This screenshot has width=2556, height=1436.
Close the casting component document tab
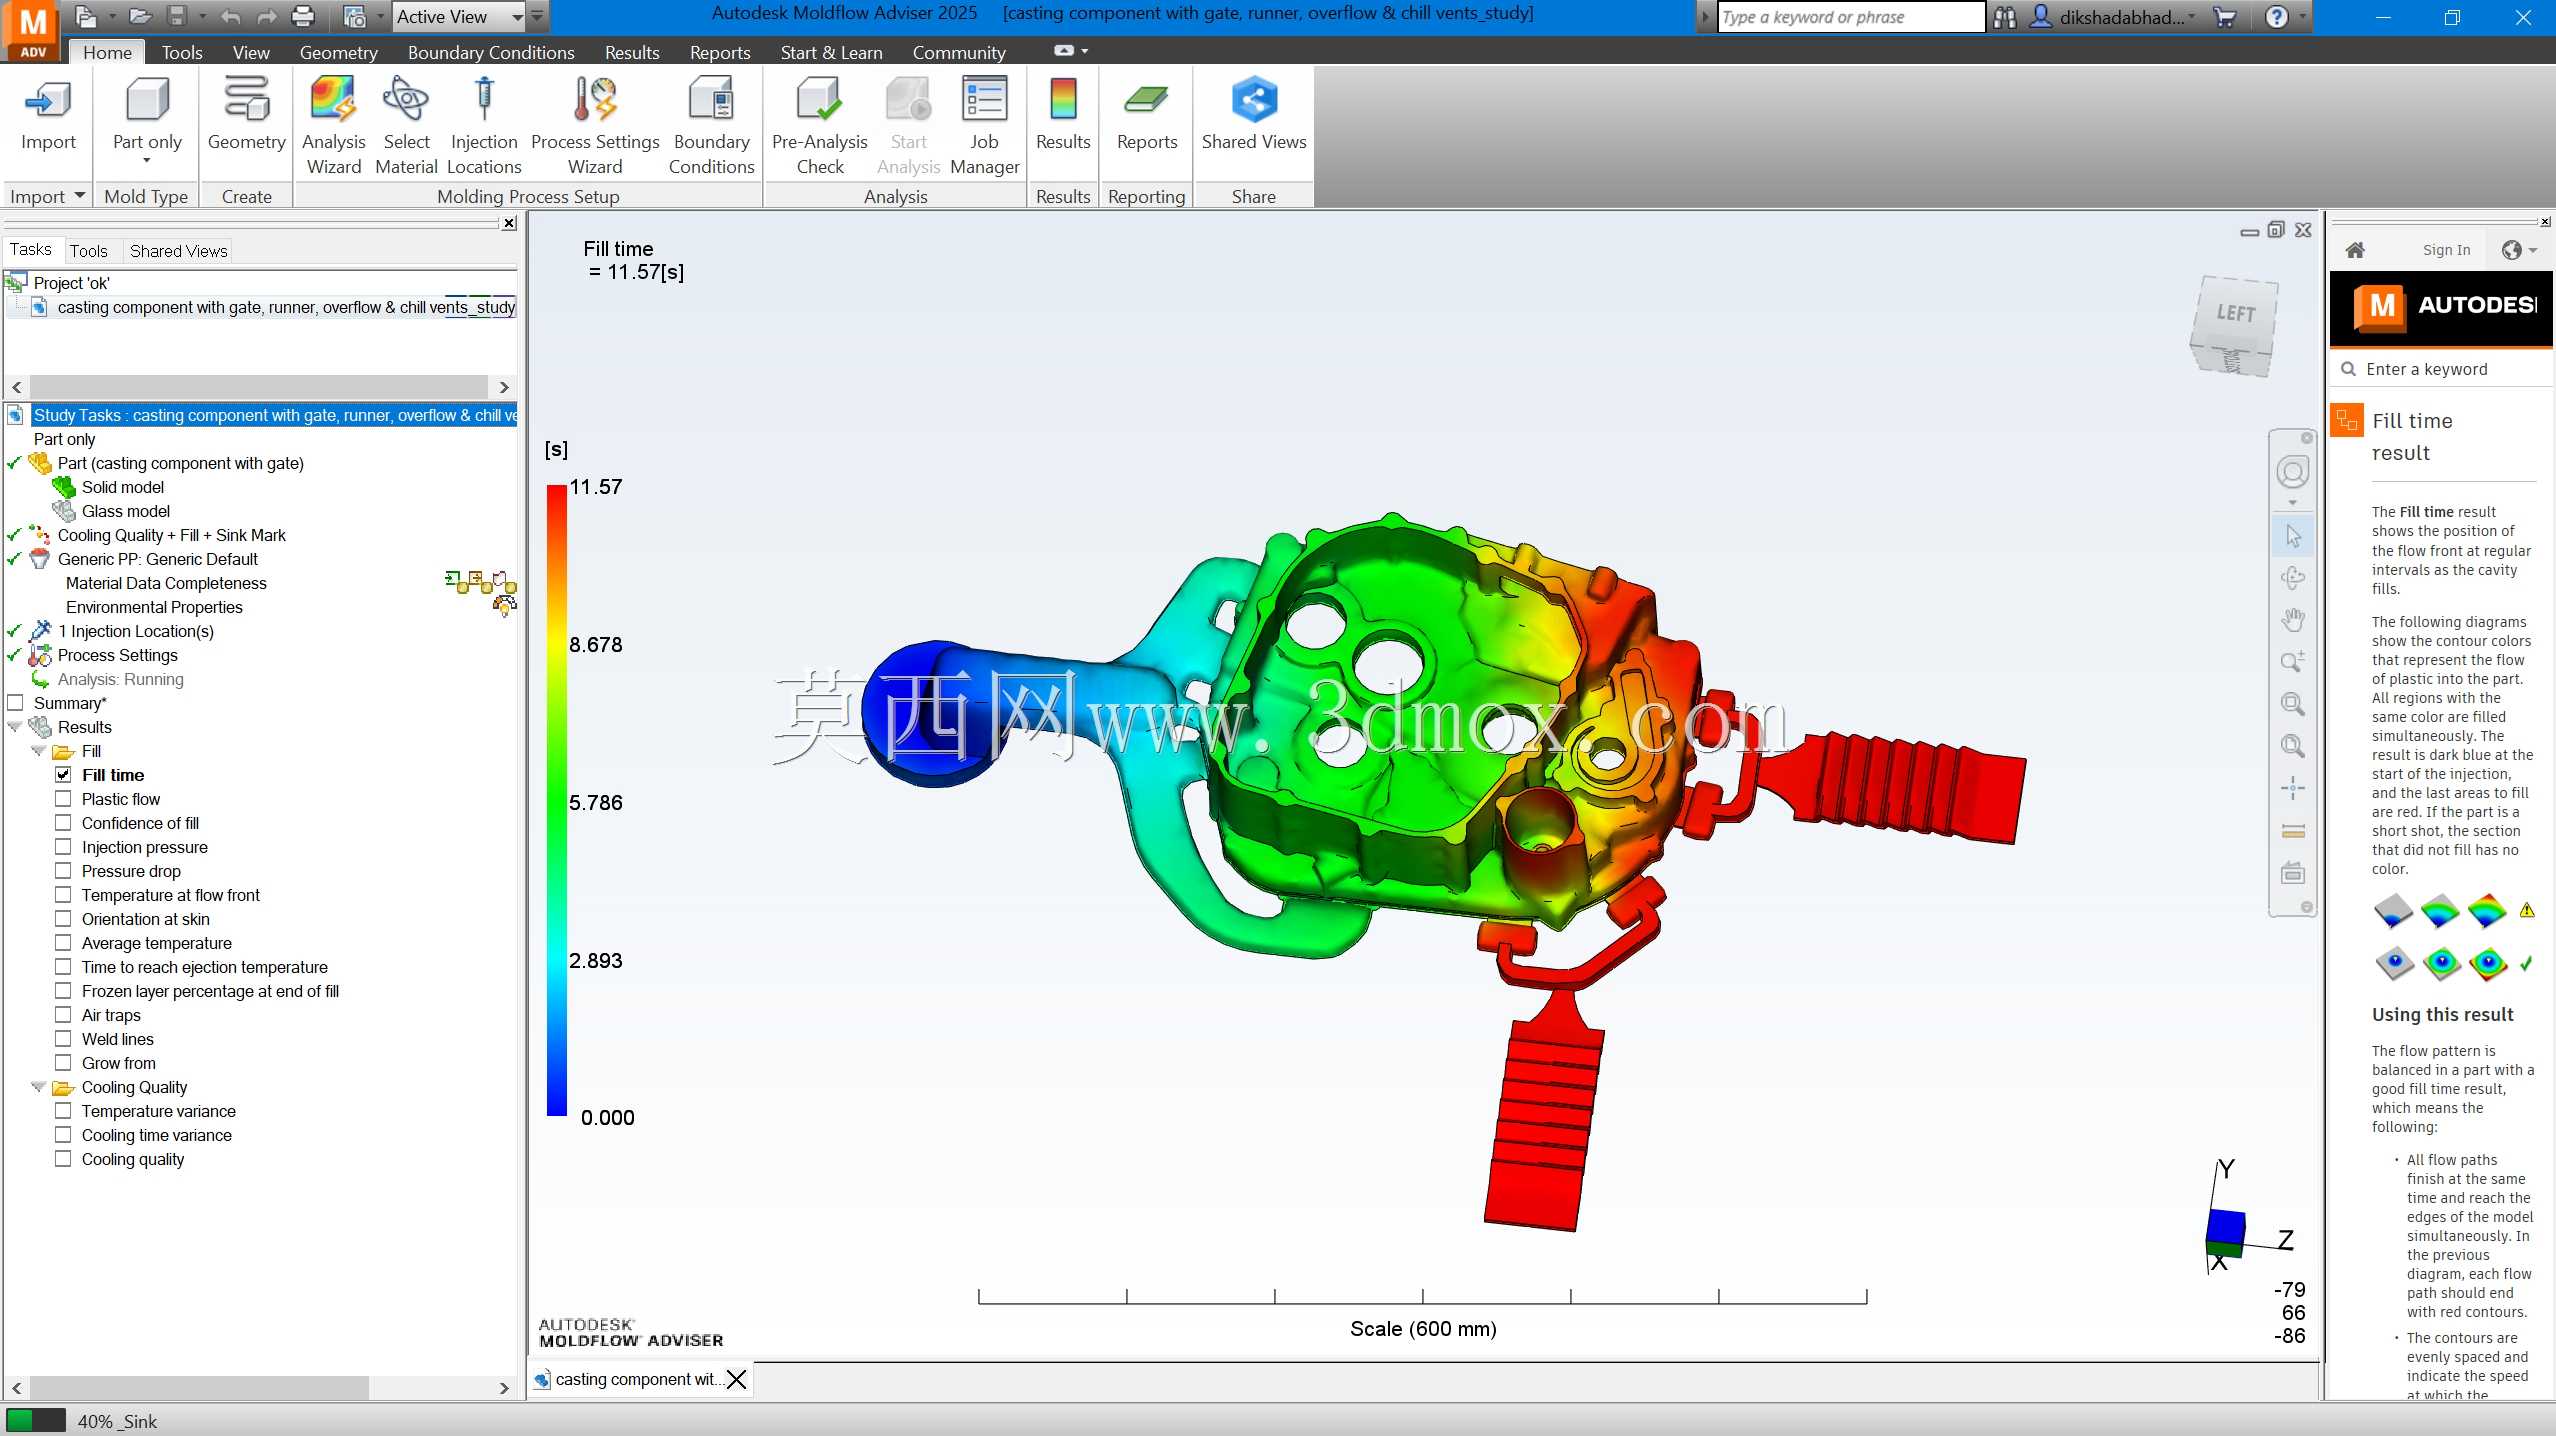tap(737, 1380)
